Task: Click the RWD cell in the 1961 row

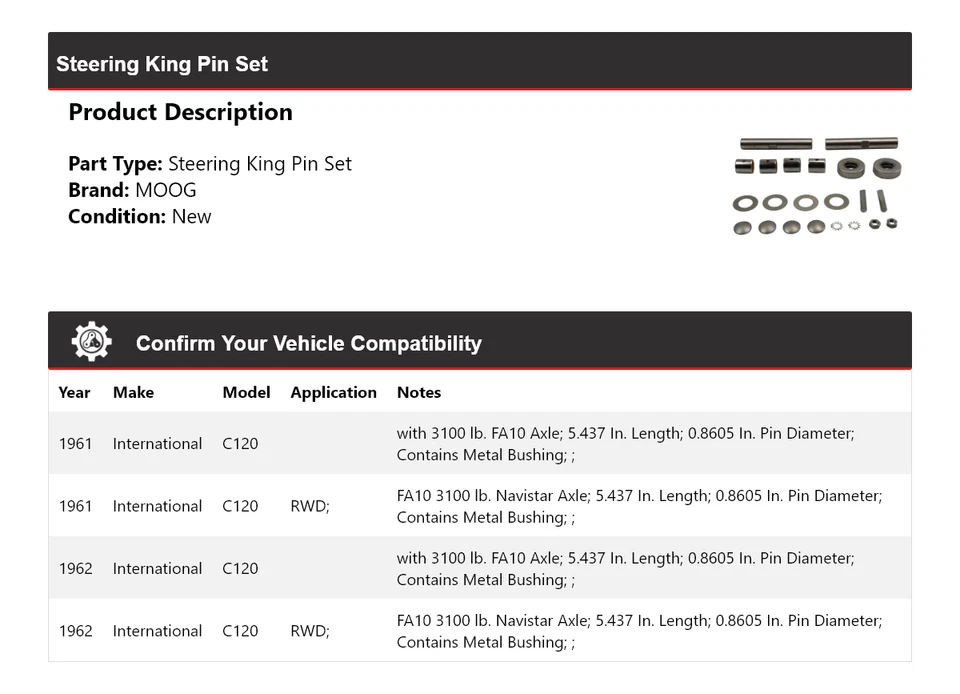Action: 309,506
